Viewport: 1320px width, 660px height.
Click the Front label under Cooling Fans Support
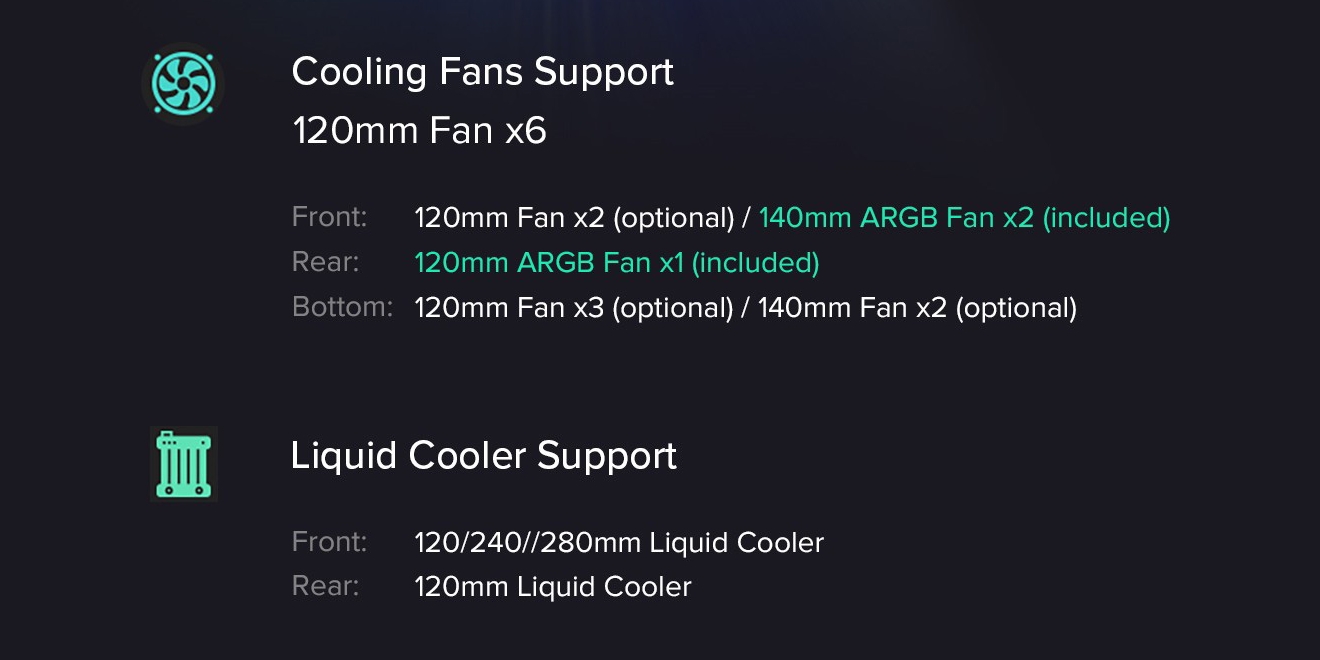[329, 217]
